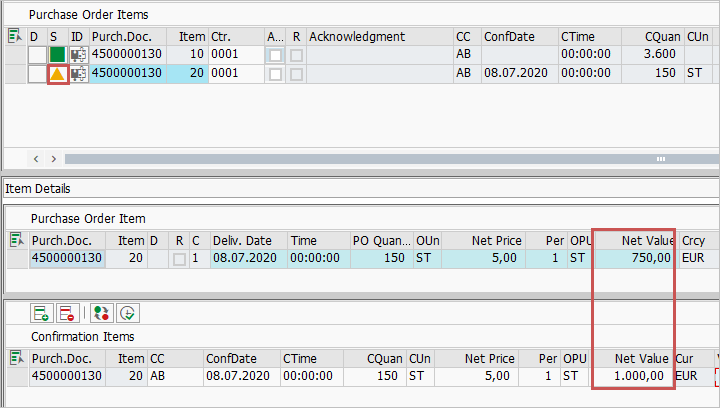Click green square status of item 10

click(x=58, y=55)
